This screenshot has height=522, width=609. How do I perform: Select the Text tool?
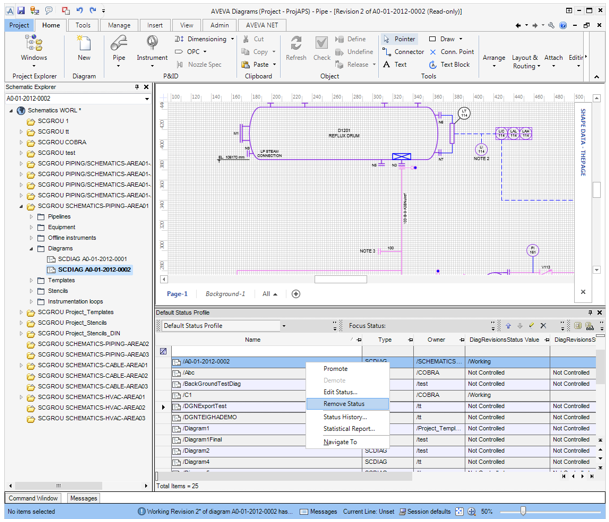tap(395, 64)
